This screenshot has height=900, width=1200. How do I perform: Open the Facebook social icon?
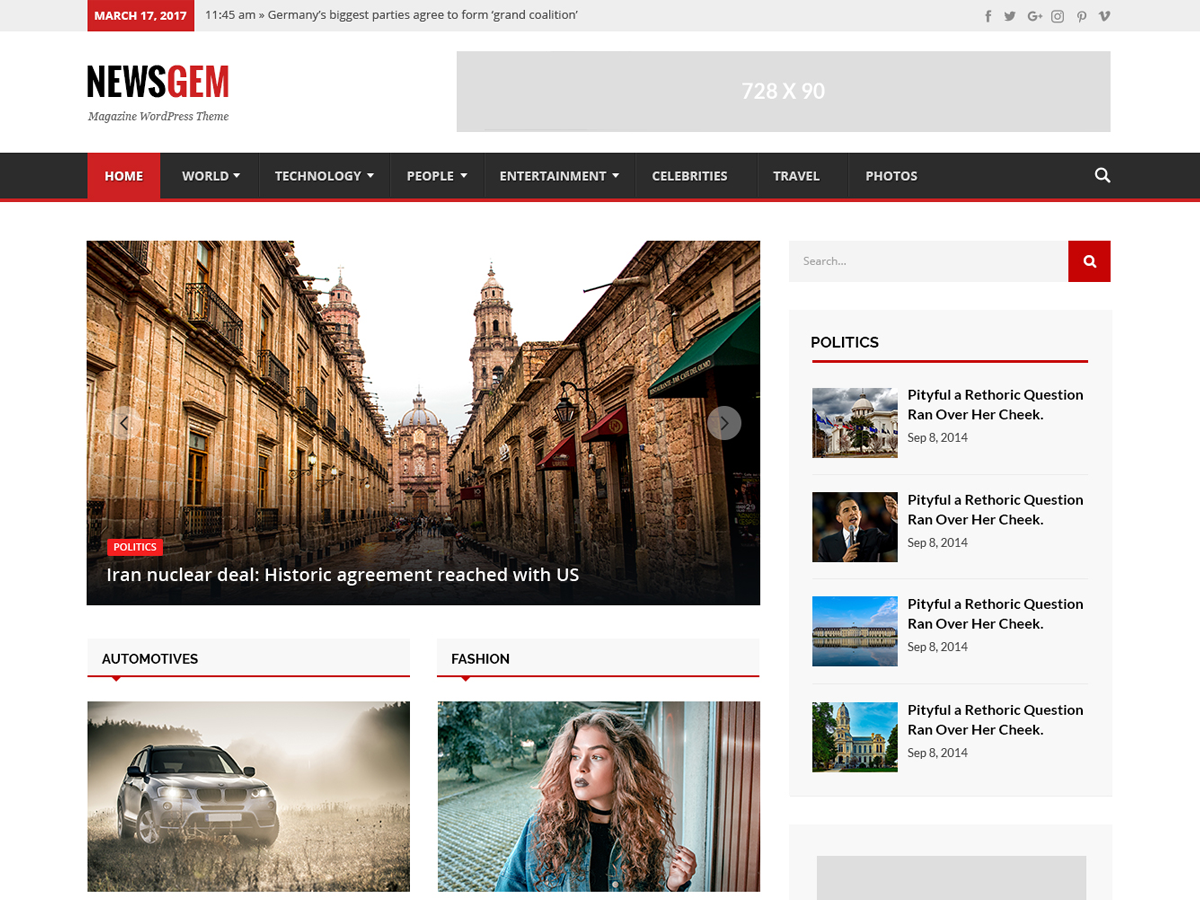tap(988, 15)
